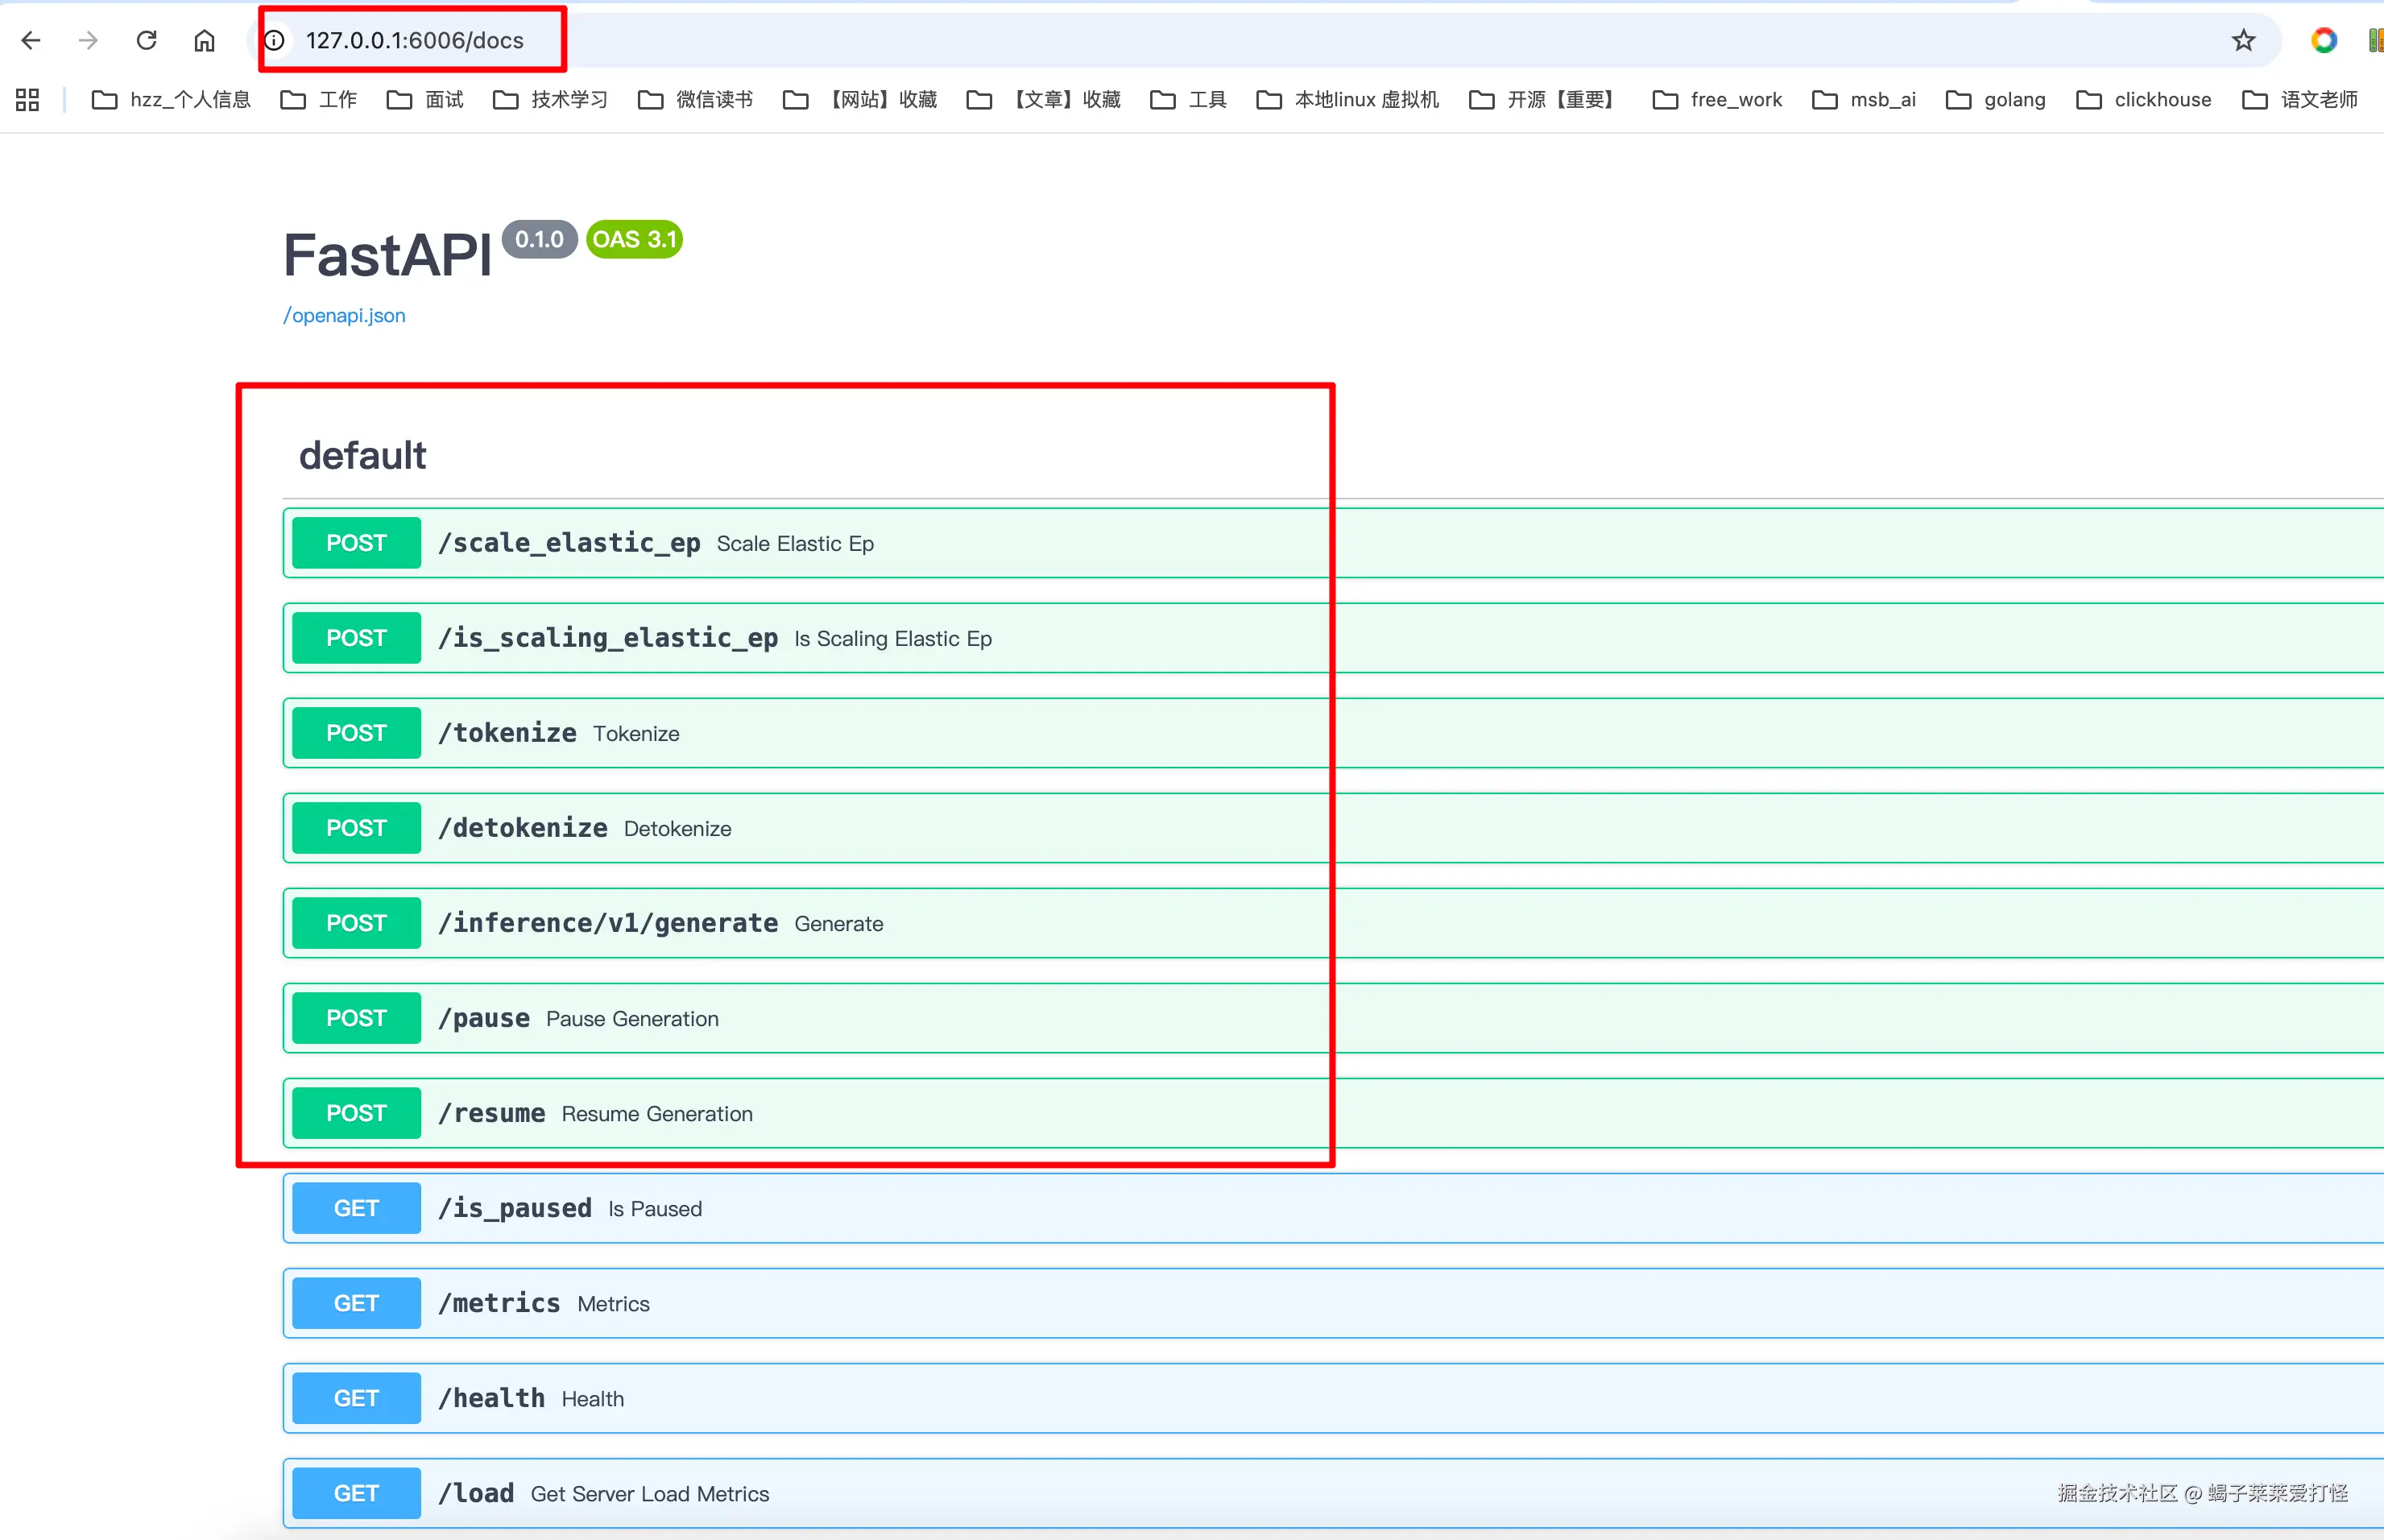Screen dimensions: 2384x1540
Task: Expand the POST /detokenize endpoint
Action: pos(1333,828)
